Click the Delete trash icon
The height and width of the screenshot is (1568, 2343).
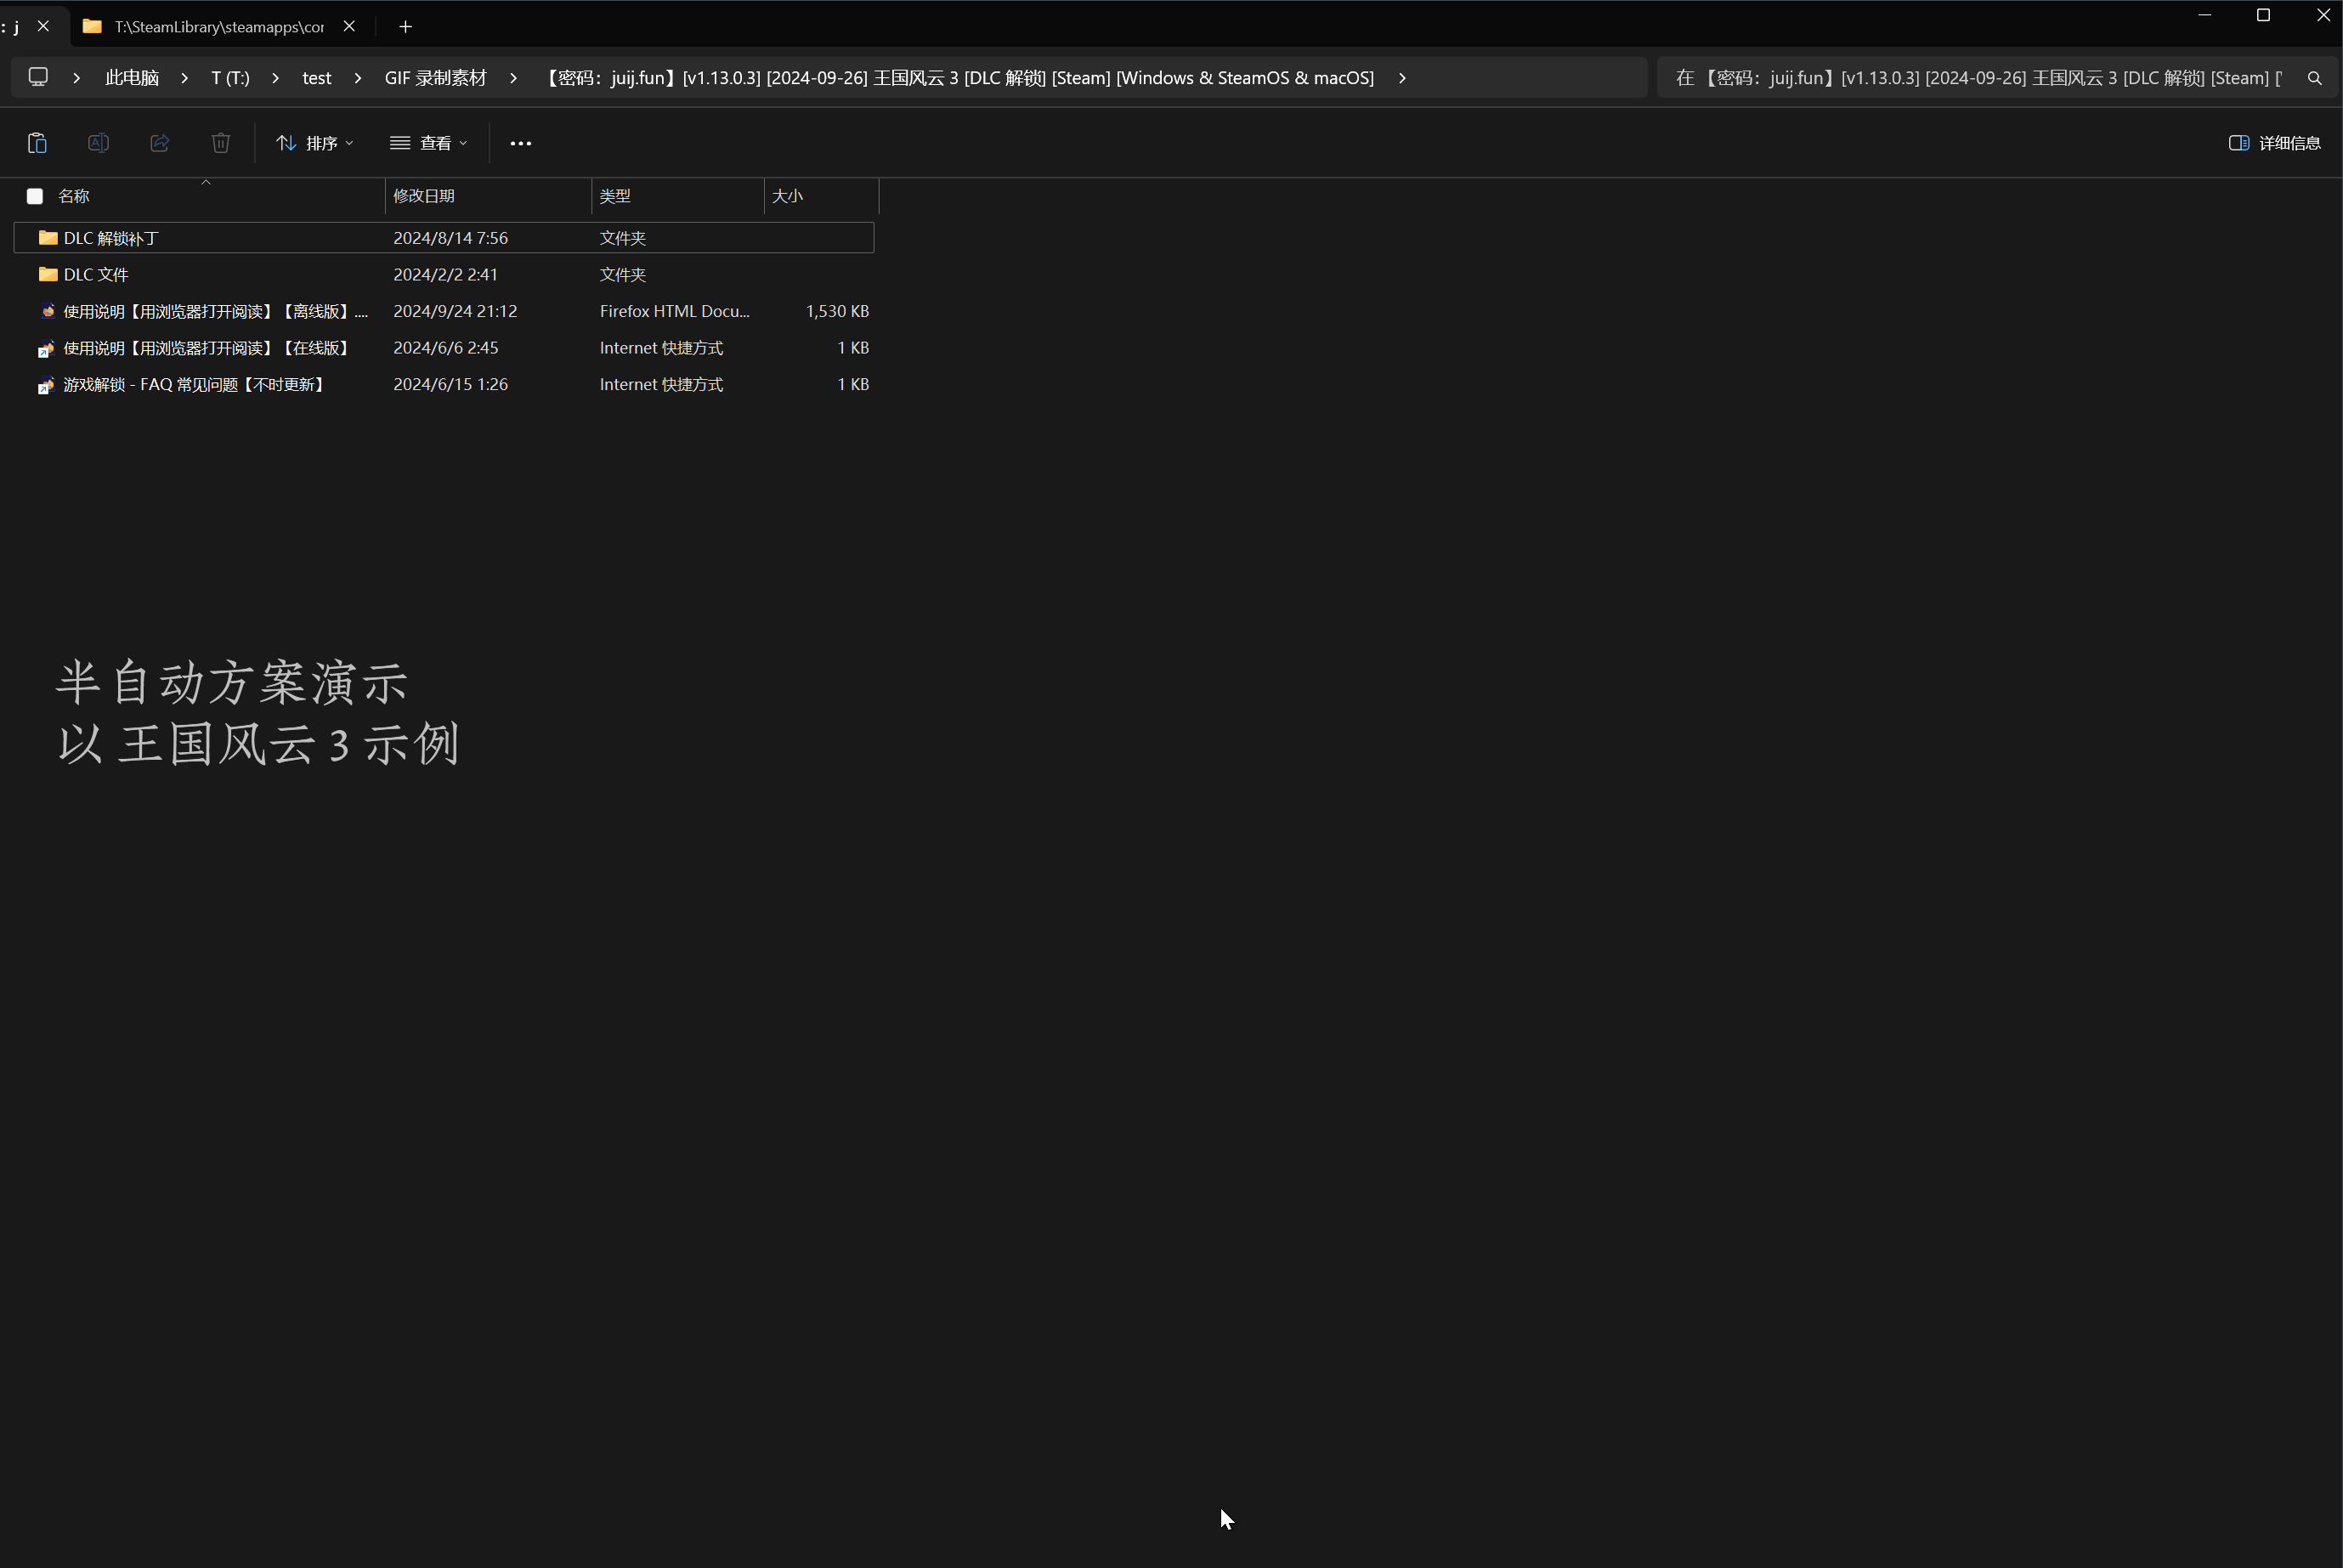pyautogui.click(x=221, y=143)
